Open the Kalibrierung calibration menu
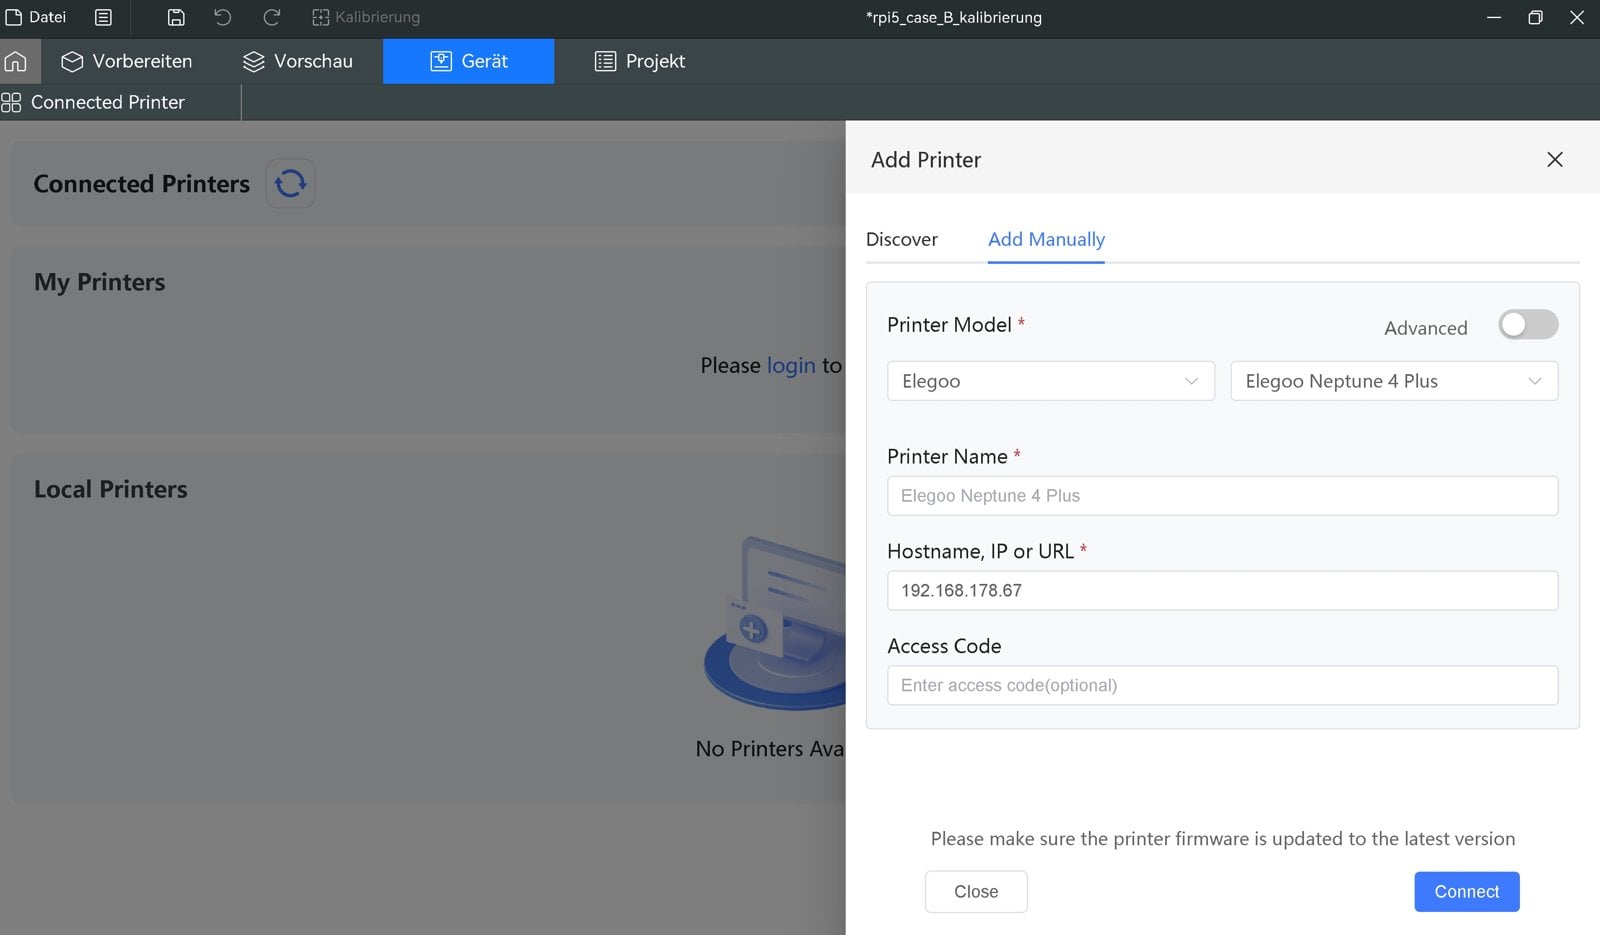This screenshot has width=1600, height=935. 366,17
